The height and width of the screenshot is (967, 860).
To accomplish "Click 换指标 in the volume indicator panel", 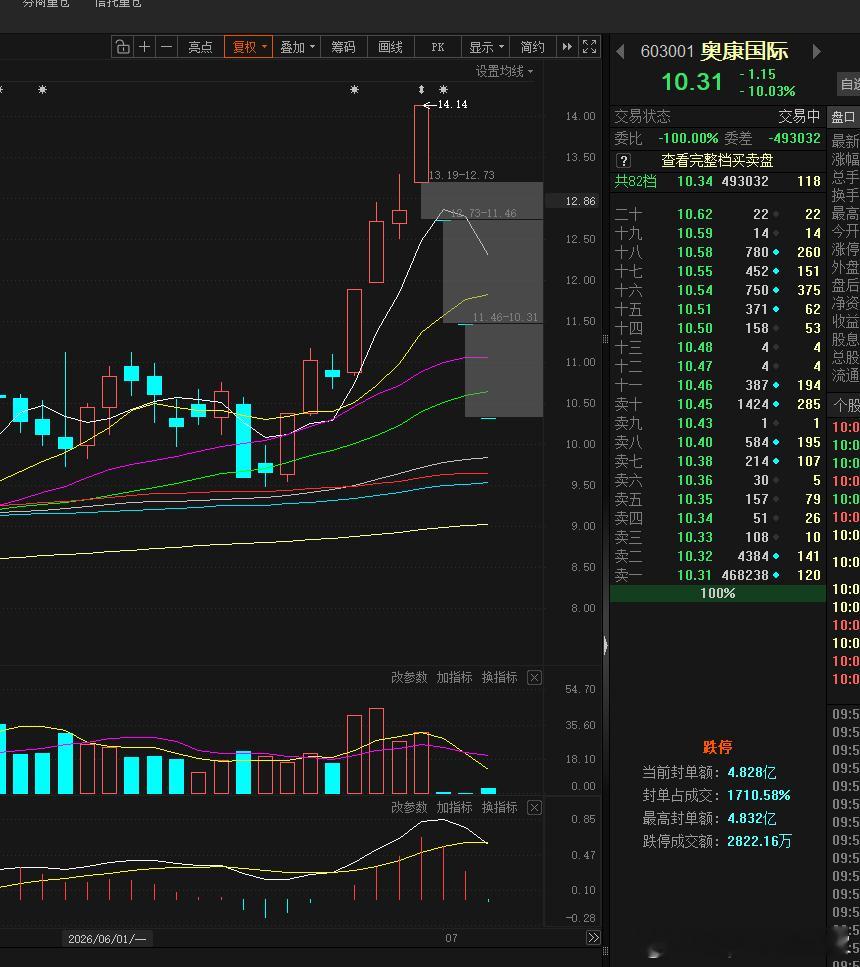I will (x=499, y=678).
